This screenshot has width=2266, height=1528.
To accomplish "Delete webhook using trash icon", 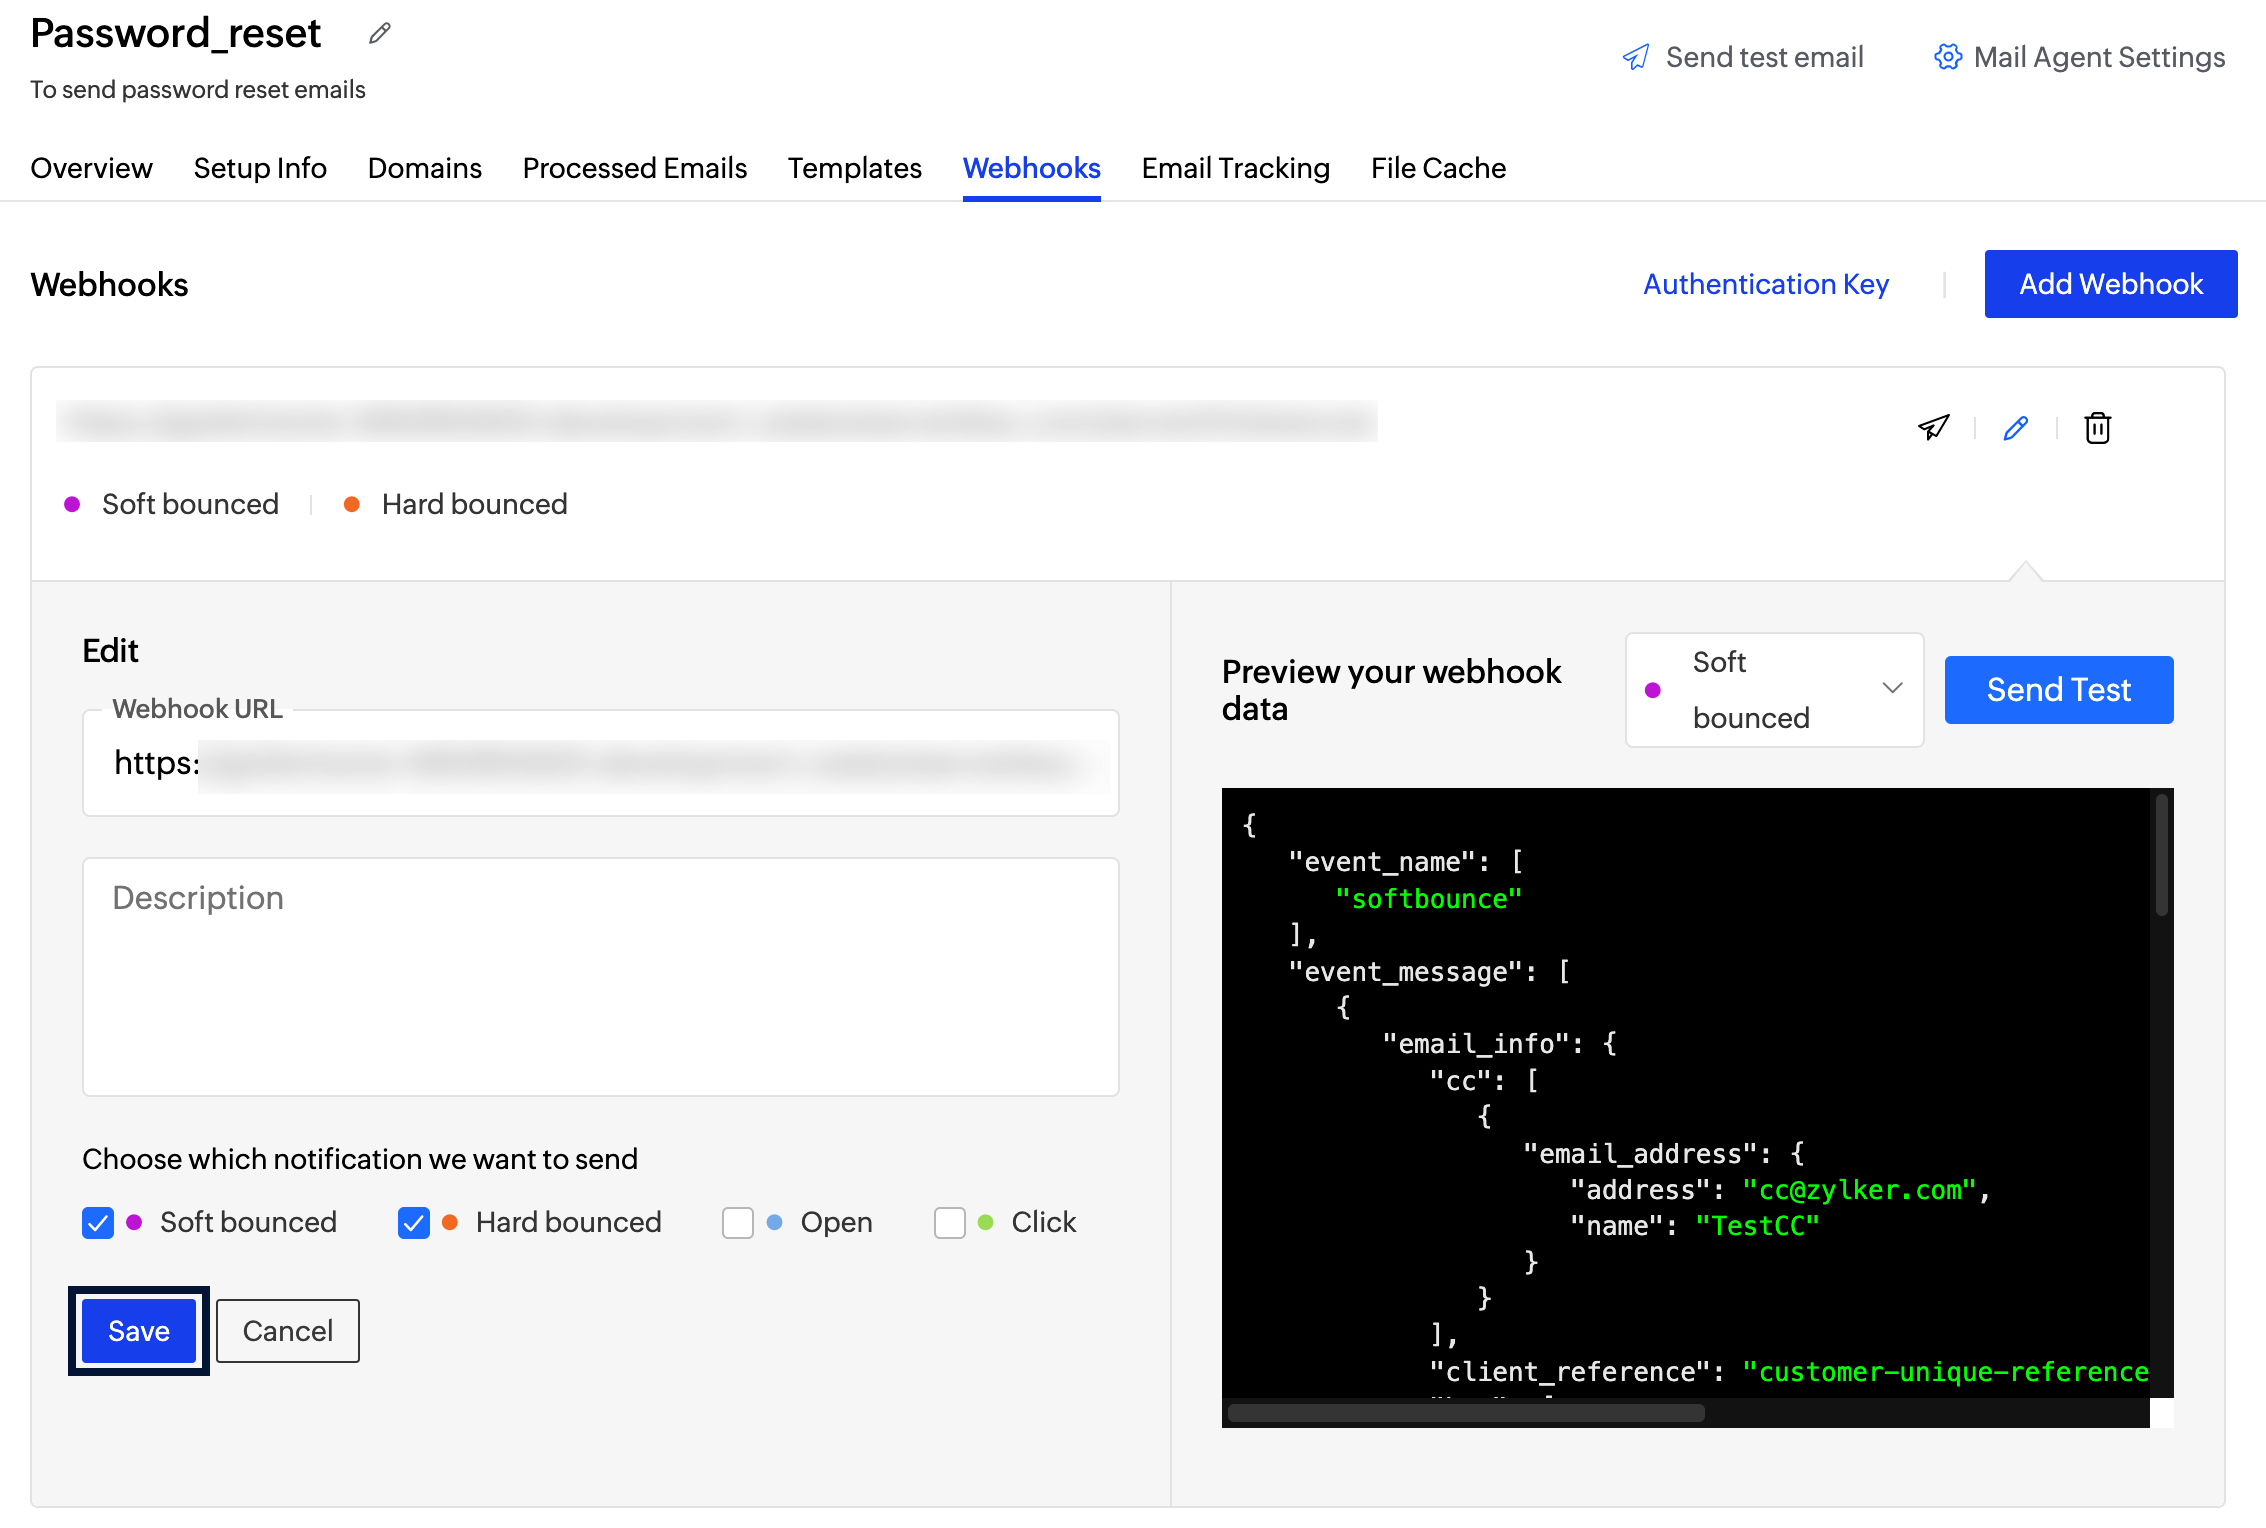I will 2097,428.
